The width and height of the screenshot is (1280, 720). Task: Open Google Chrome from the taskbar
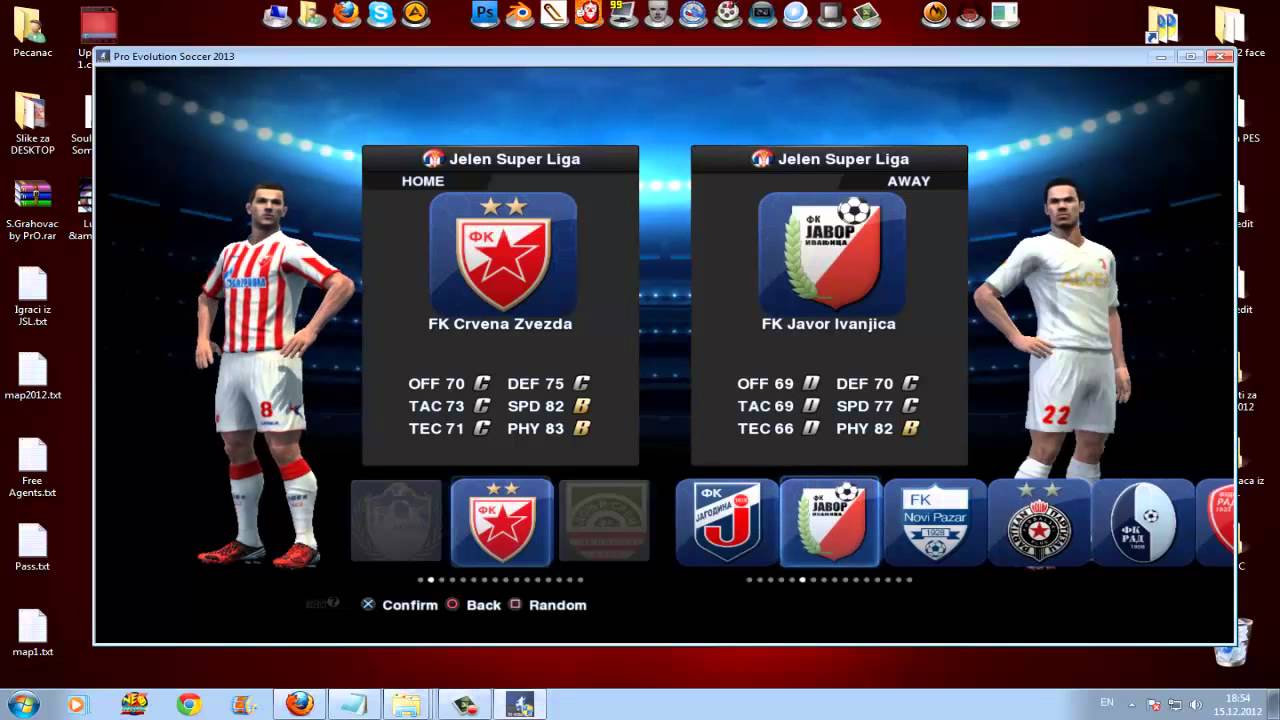[189, 704]
